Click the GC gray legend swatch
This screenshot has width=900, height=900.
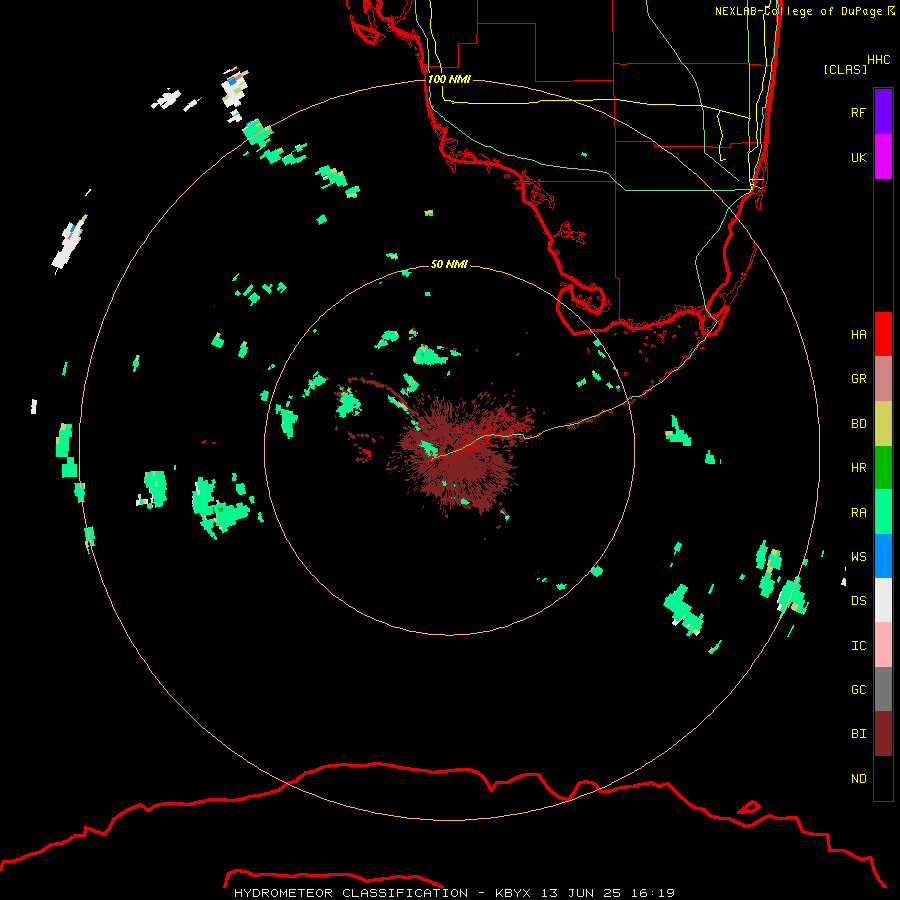pyautogui.click(x=883, y=689)
